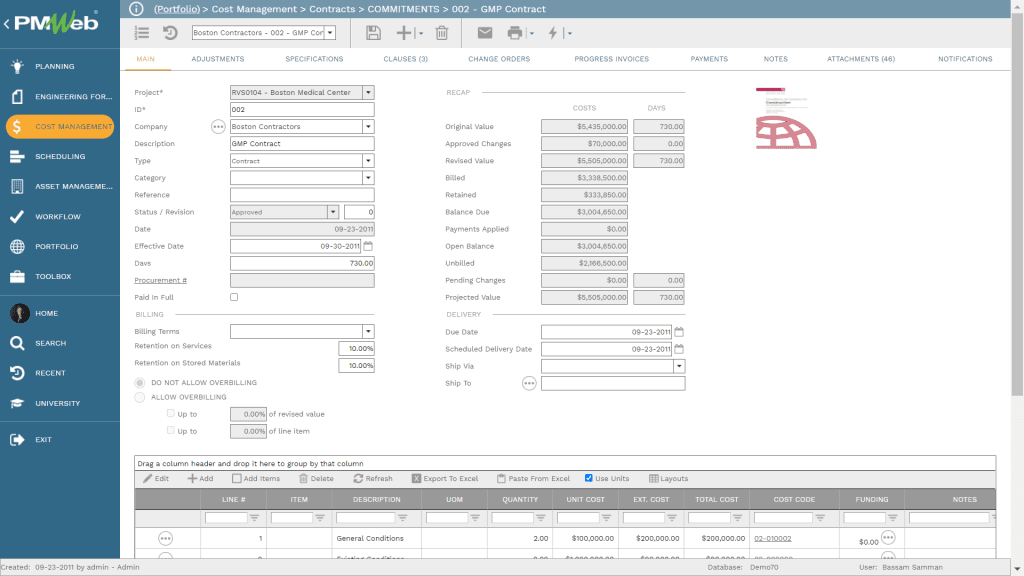
Task: Expand the Status/Revision dropdown showing Approved
Action: coord(331,211)
